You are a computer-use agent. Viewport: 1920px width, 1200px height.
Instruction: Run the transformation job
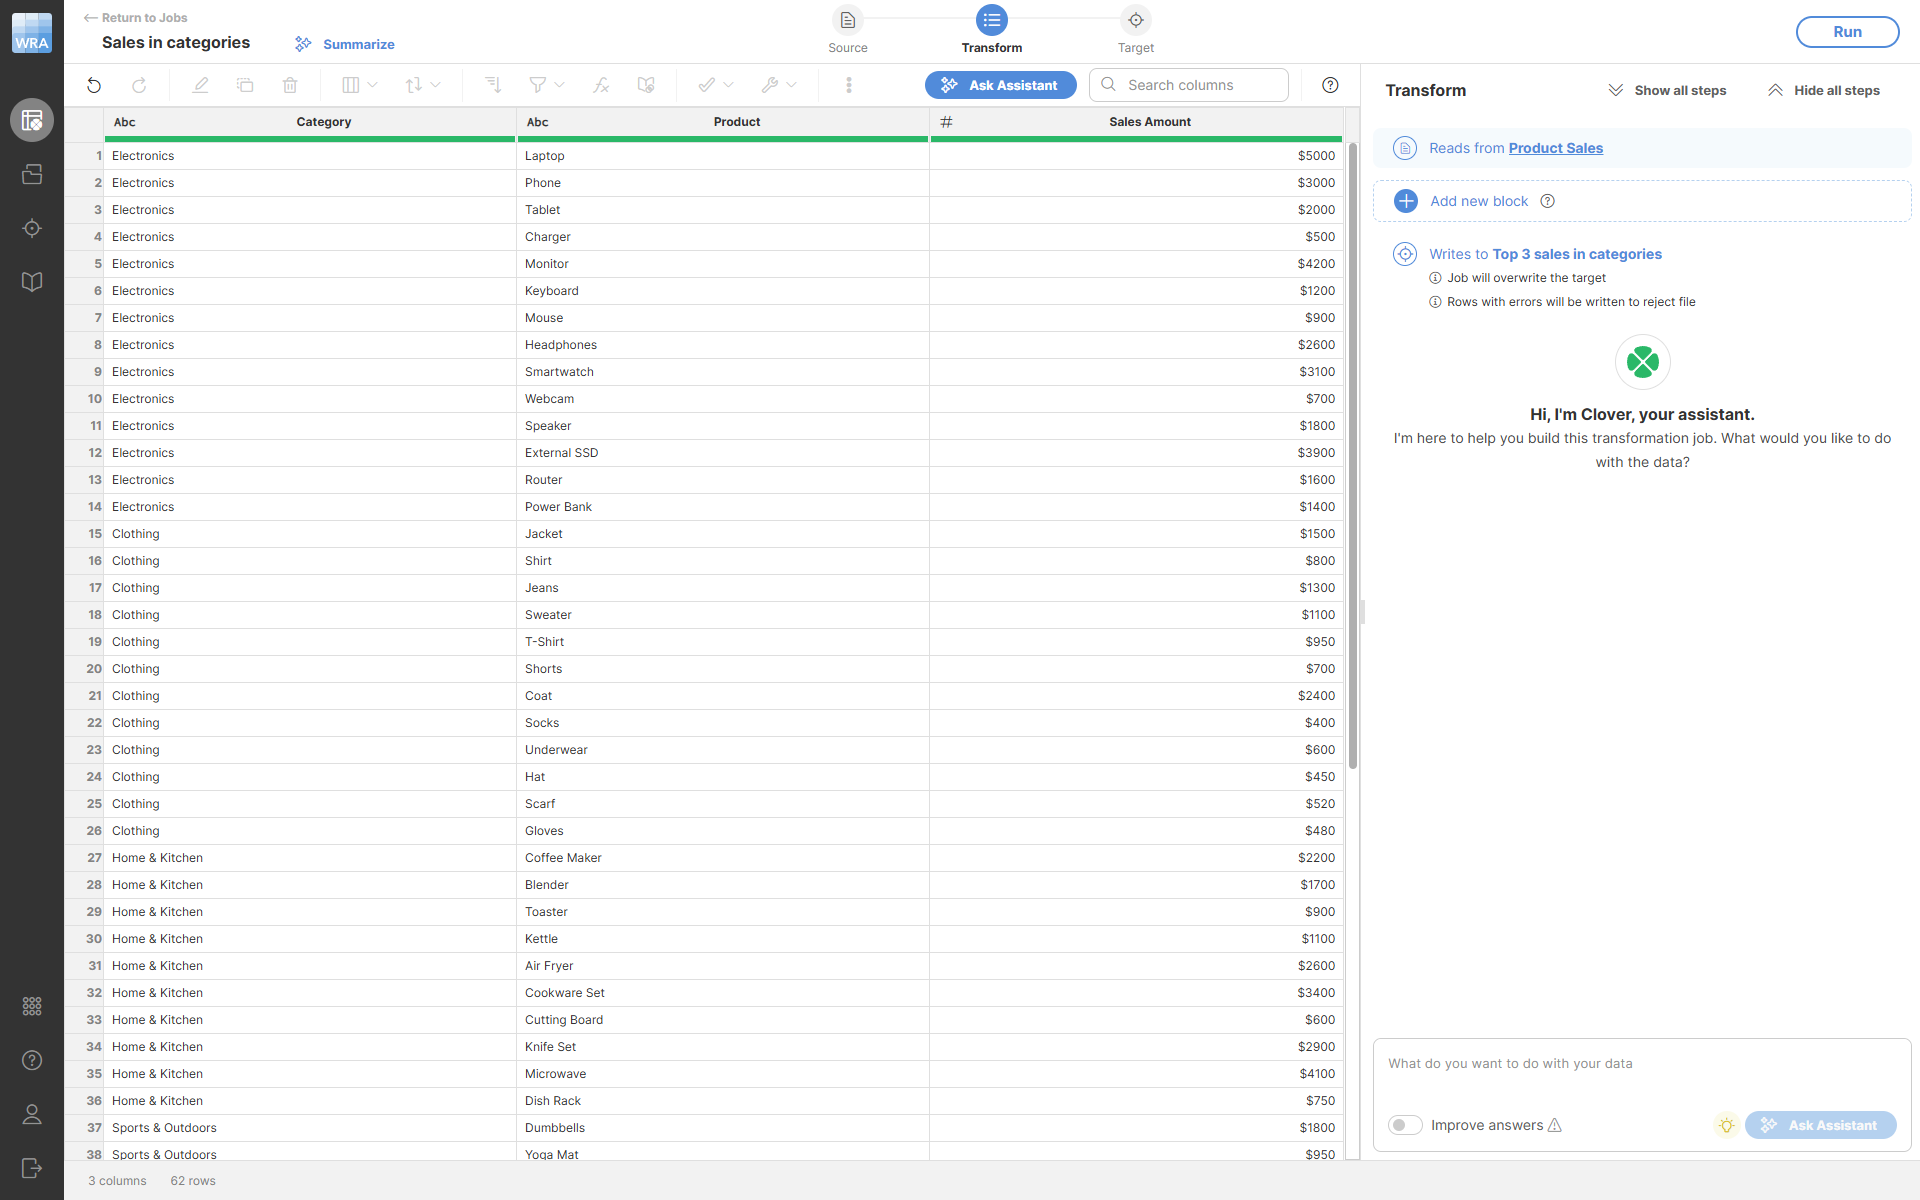pyautogui.click(x=1847, y=31)
